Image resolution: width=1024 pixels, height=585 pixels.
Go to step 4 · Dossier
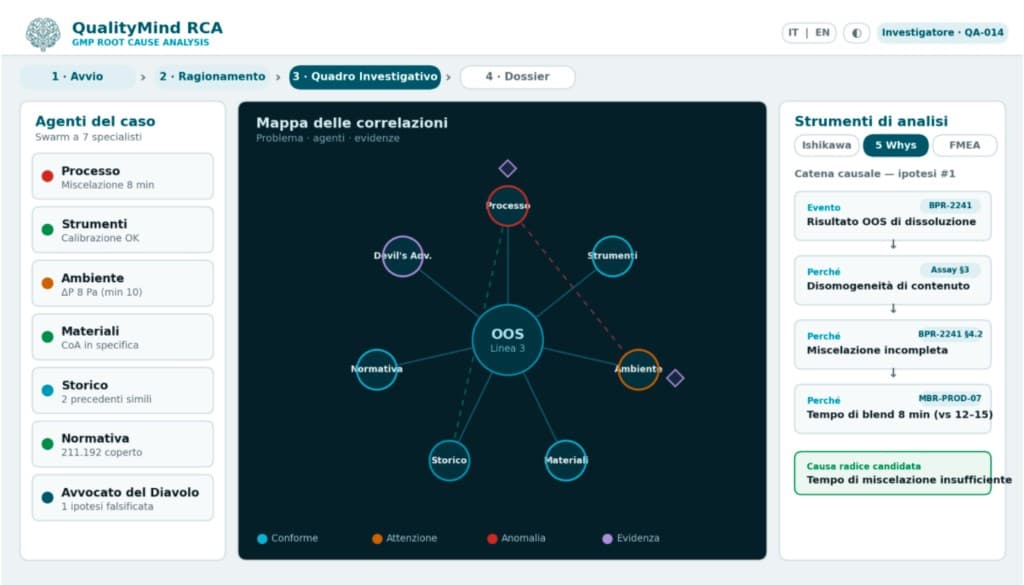(x=517, y=76)
